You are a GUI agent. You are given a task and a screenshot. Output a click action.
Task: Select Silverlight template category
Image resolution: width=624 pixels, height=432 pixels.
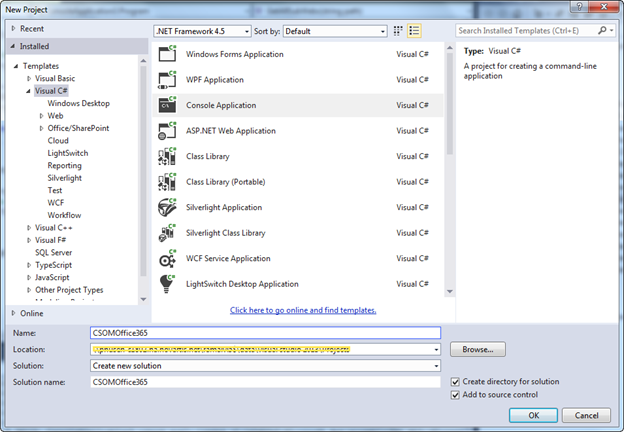tap(64, 178)
